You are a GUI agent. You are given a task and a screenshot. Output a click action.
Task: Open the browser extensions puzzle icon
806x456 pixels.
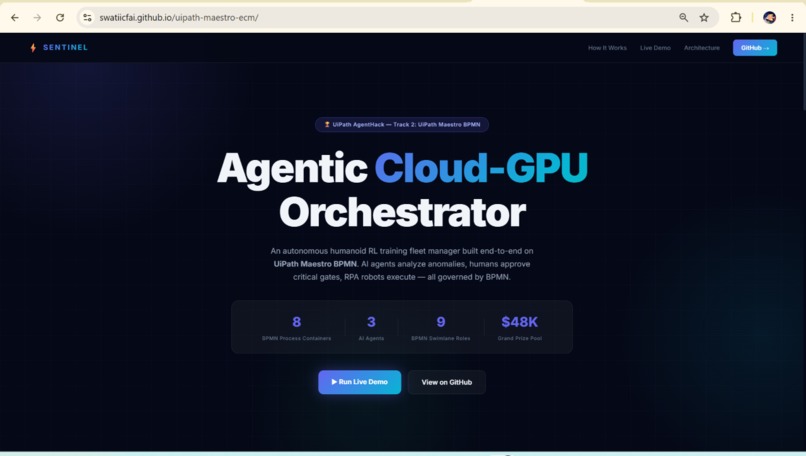[736, 17]
